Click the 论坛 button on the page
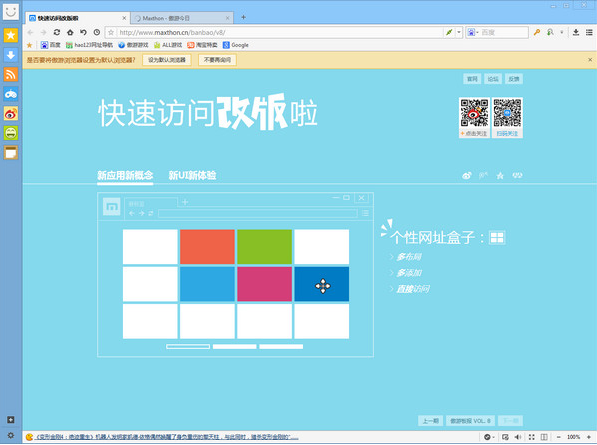This screenshot has width=597, height=445. 493,79
